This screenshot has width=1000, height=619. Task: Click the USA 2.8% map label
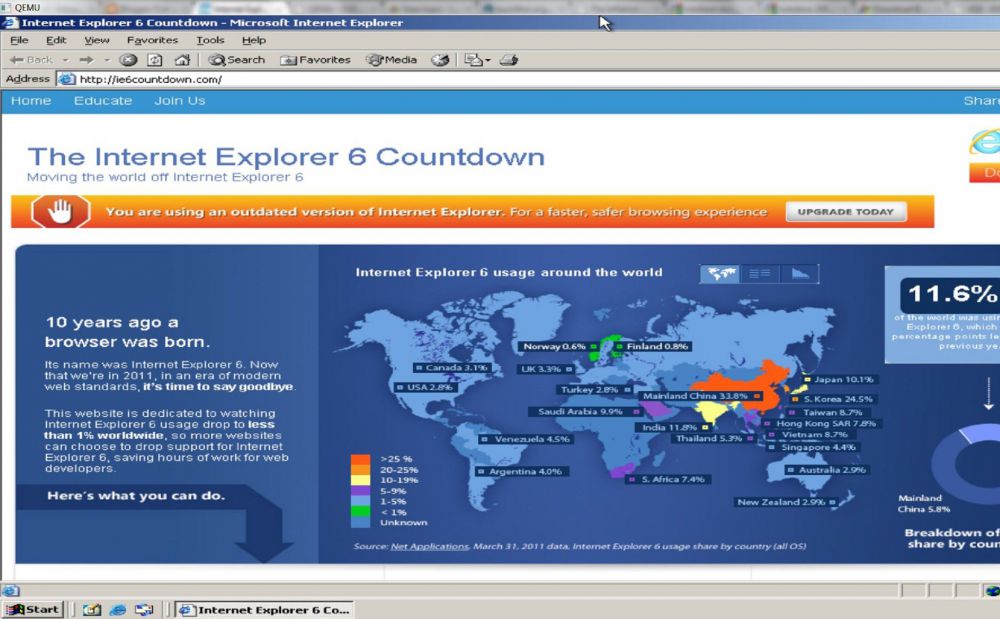(424, 387)
